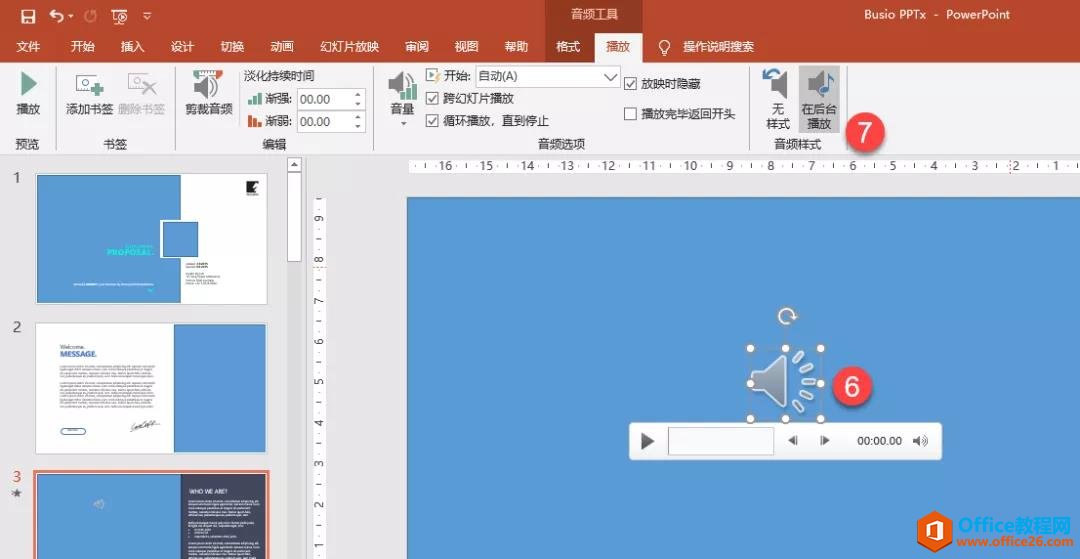Uncheck Loop until Stopped (循环播放) checkbox

click(x=433, y=121)
